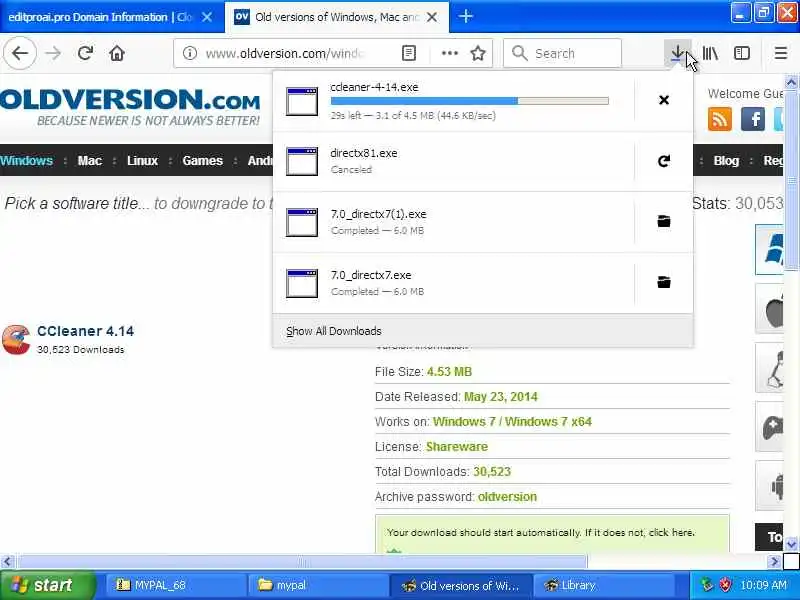The image size is (800, 600).
Task: Open the hamburger application menu
Action: [x=781, y=53]
